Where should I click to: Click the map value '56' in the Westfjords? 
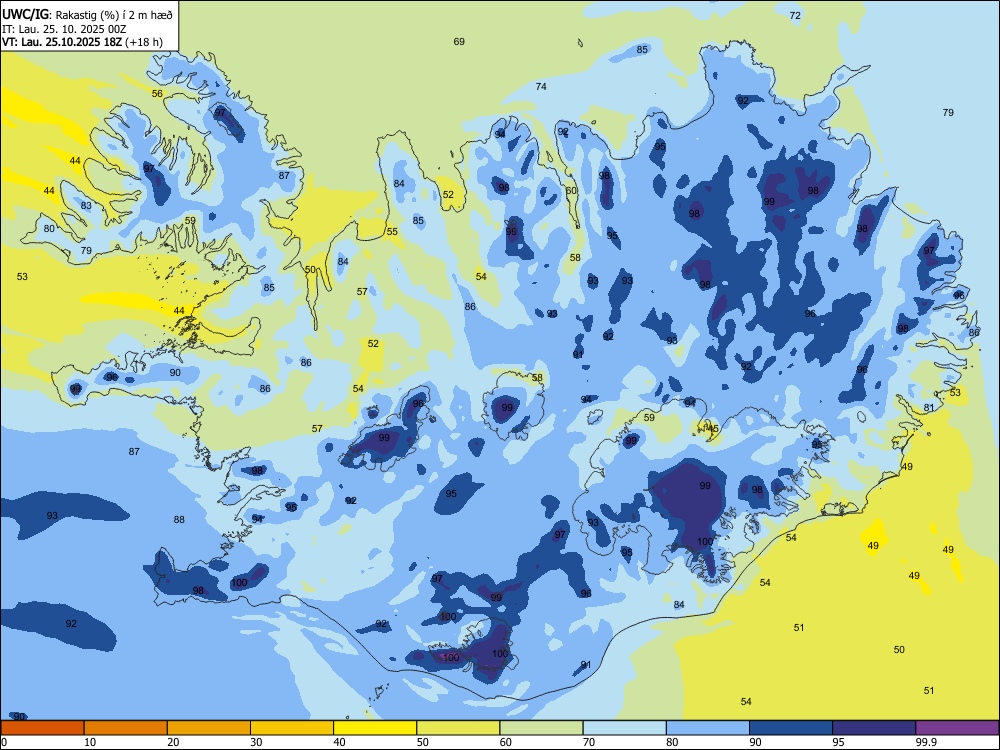(x=157, y=93)
